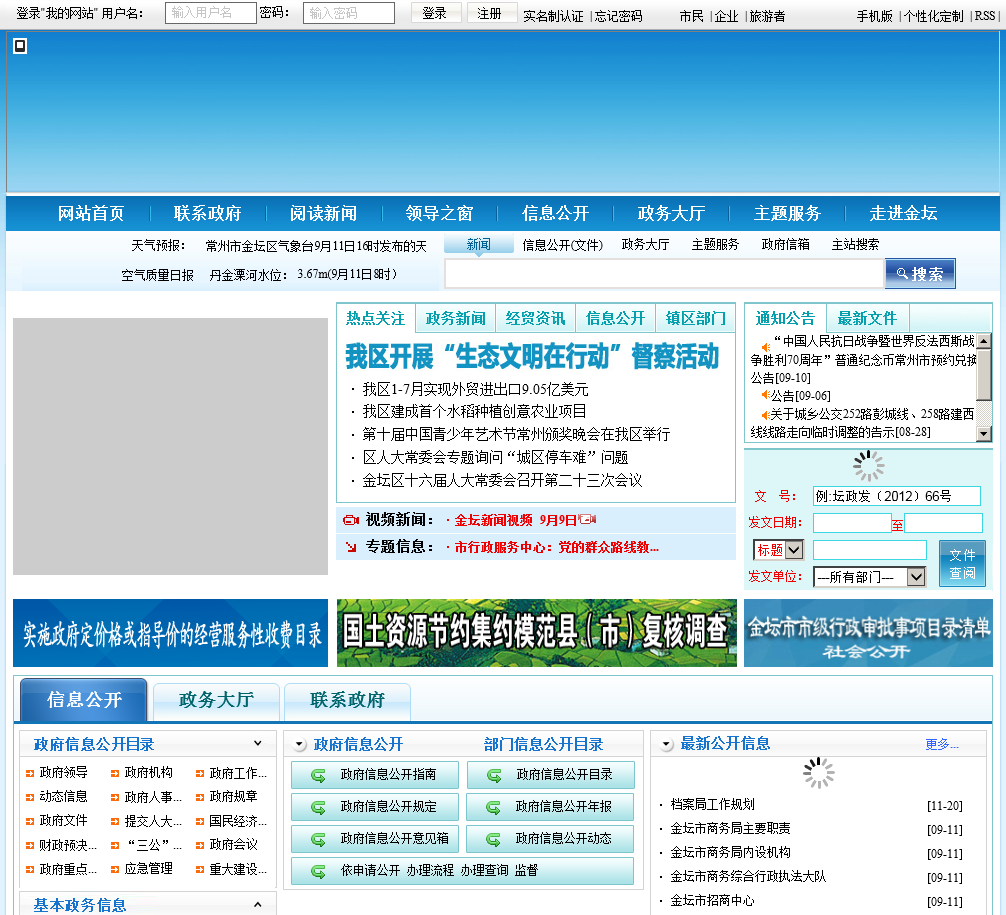
Task: Select the 最新文件 tab
Action: tap(867, 318)
